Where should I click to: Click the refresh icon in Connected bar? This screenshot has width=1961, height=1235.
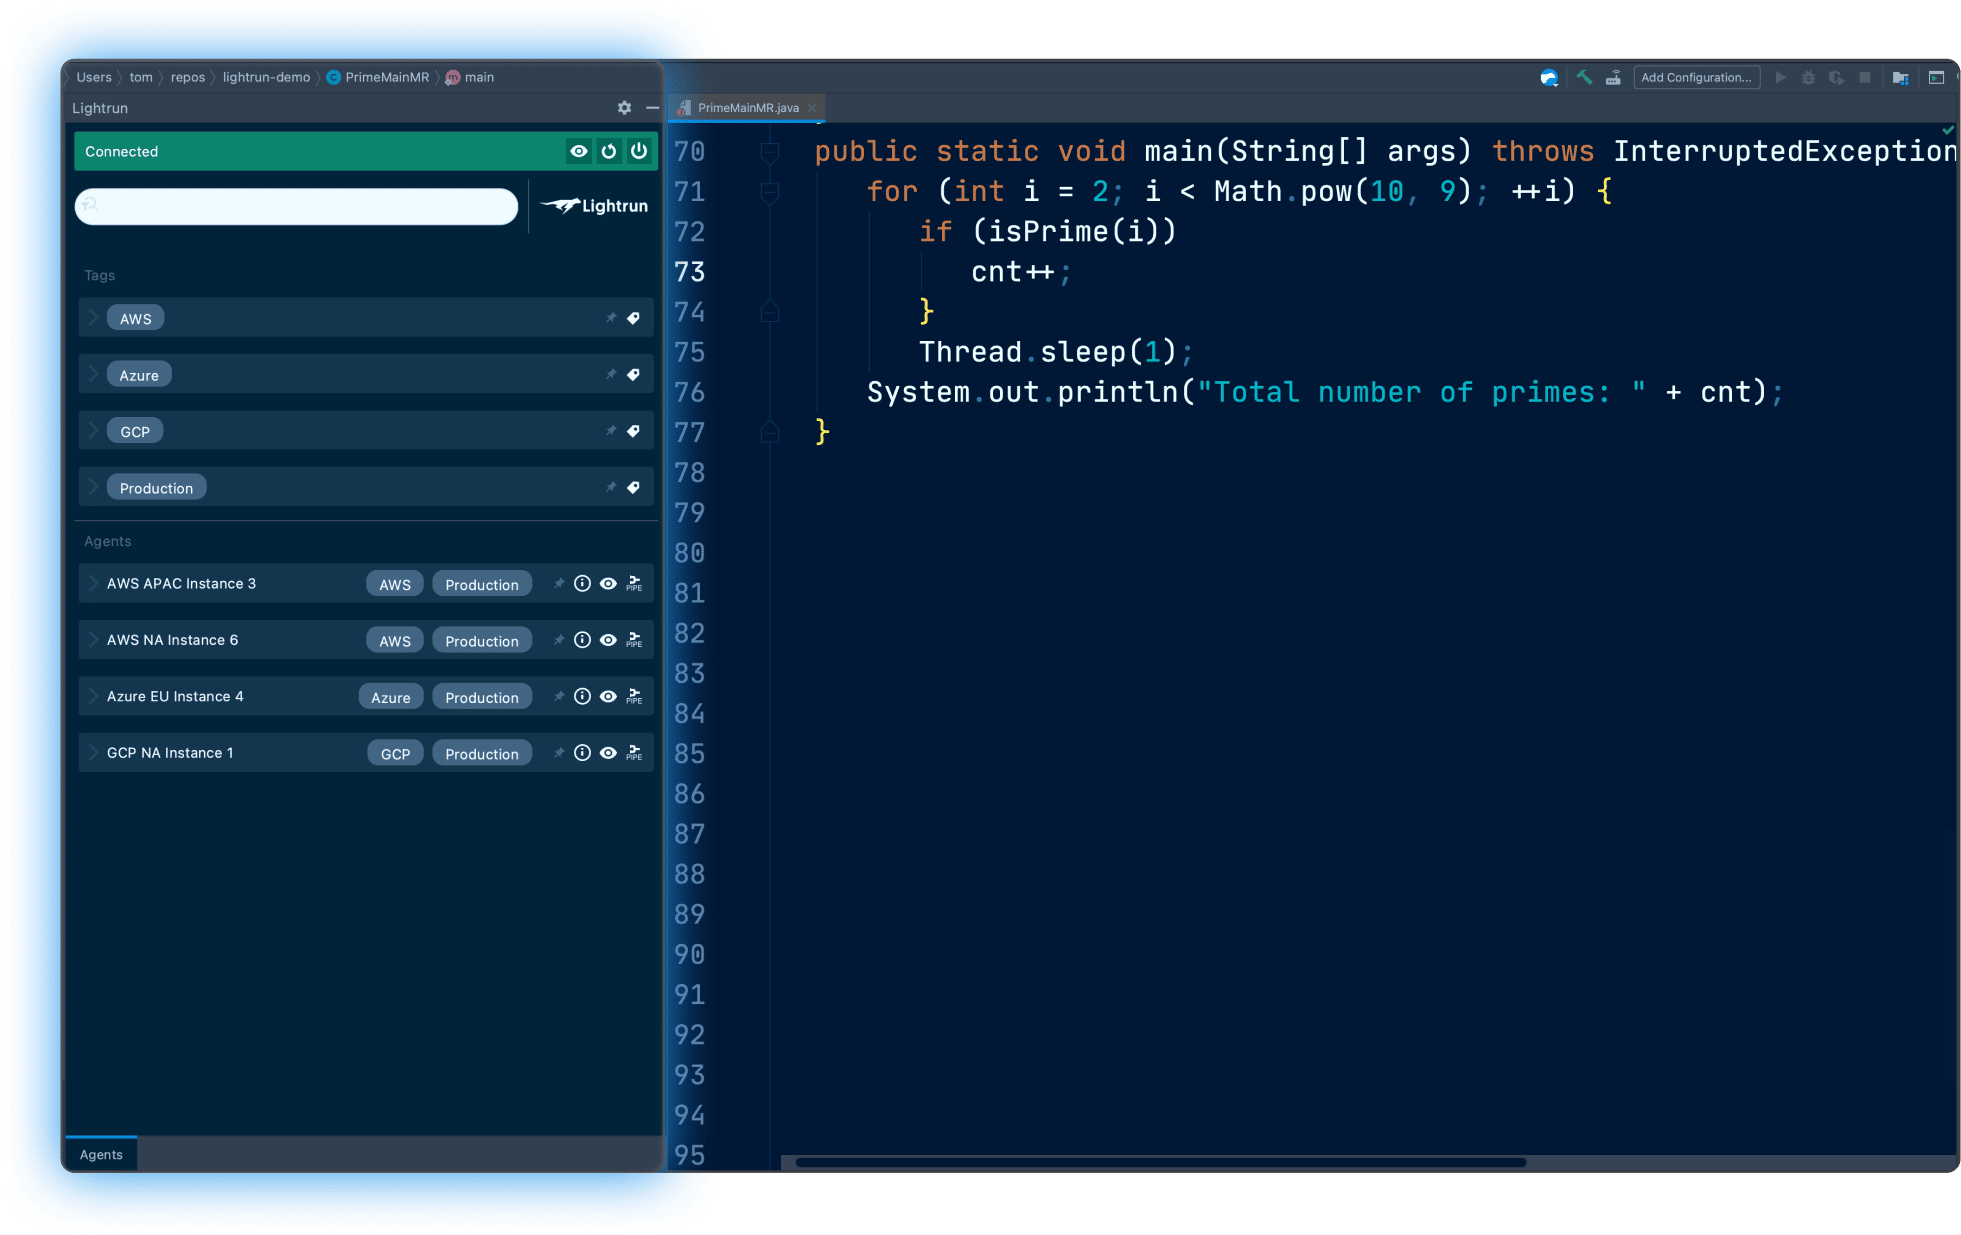click(609, 151)
